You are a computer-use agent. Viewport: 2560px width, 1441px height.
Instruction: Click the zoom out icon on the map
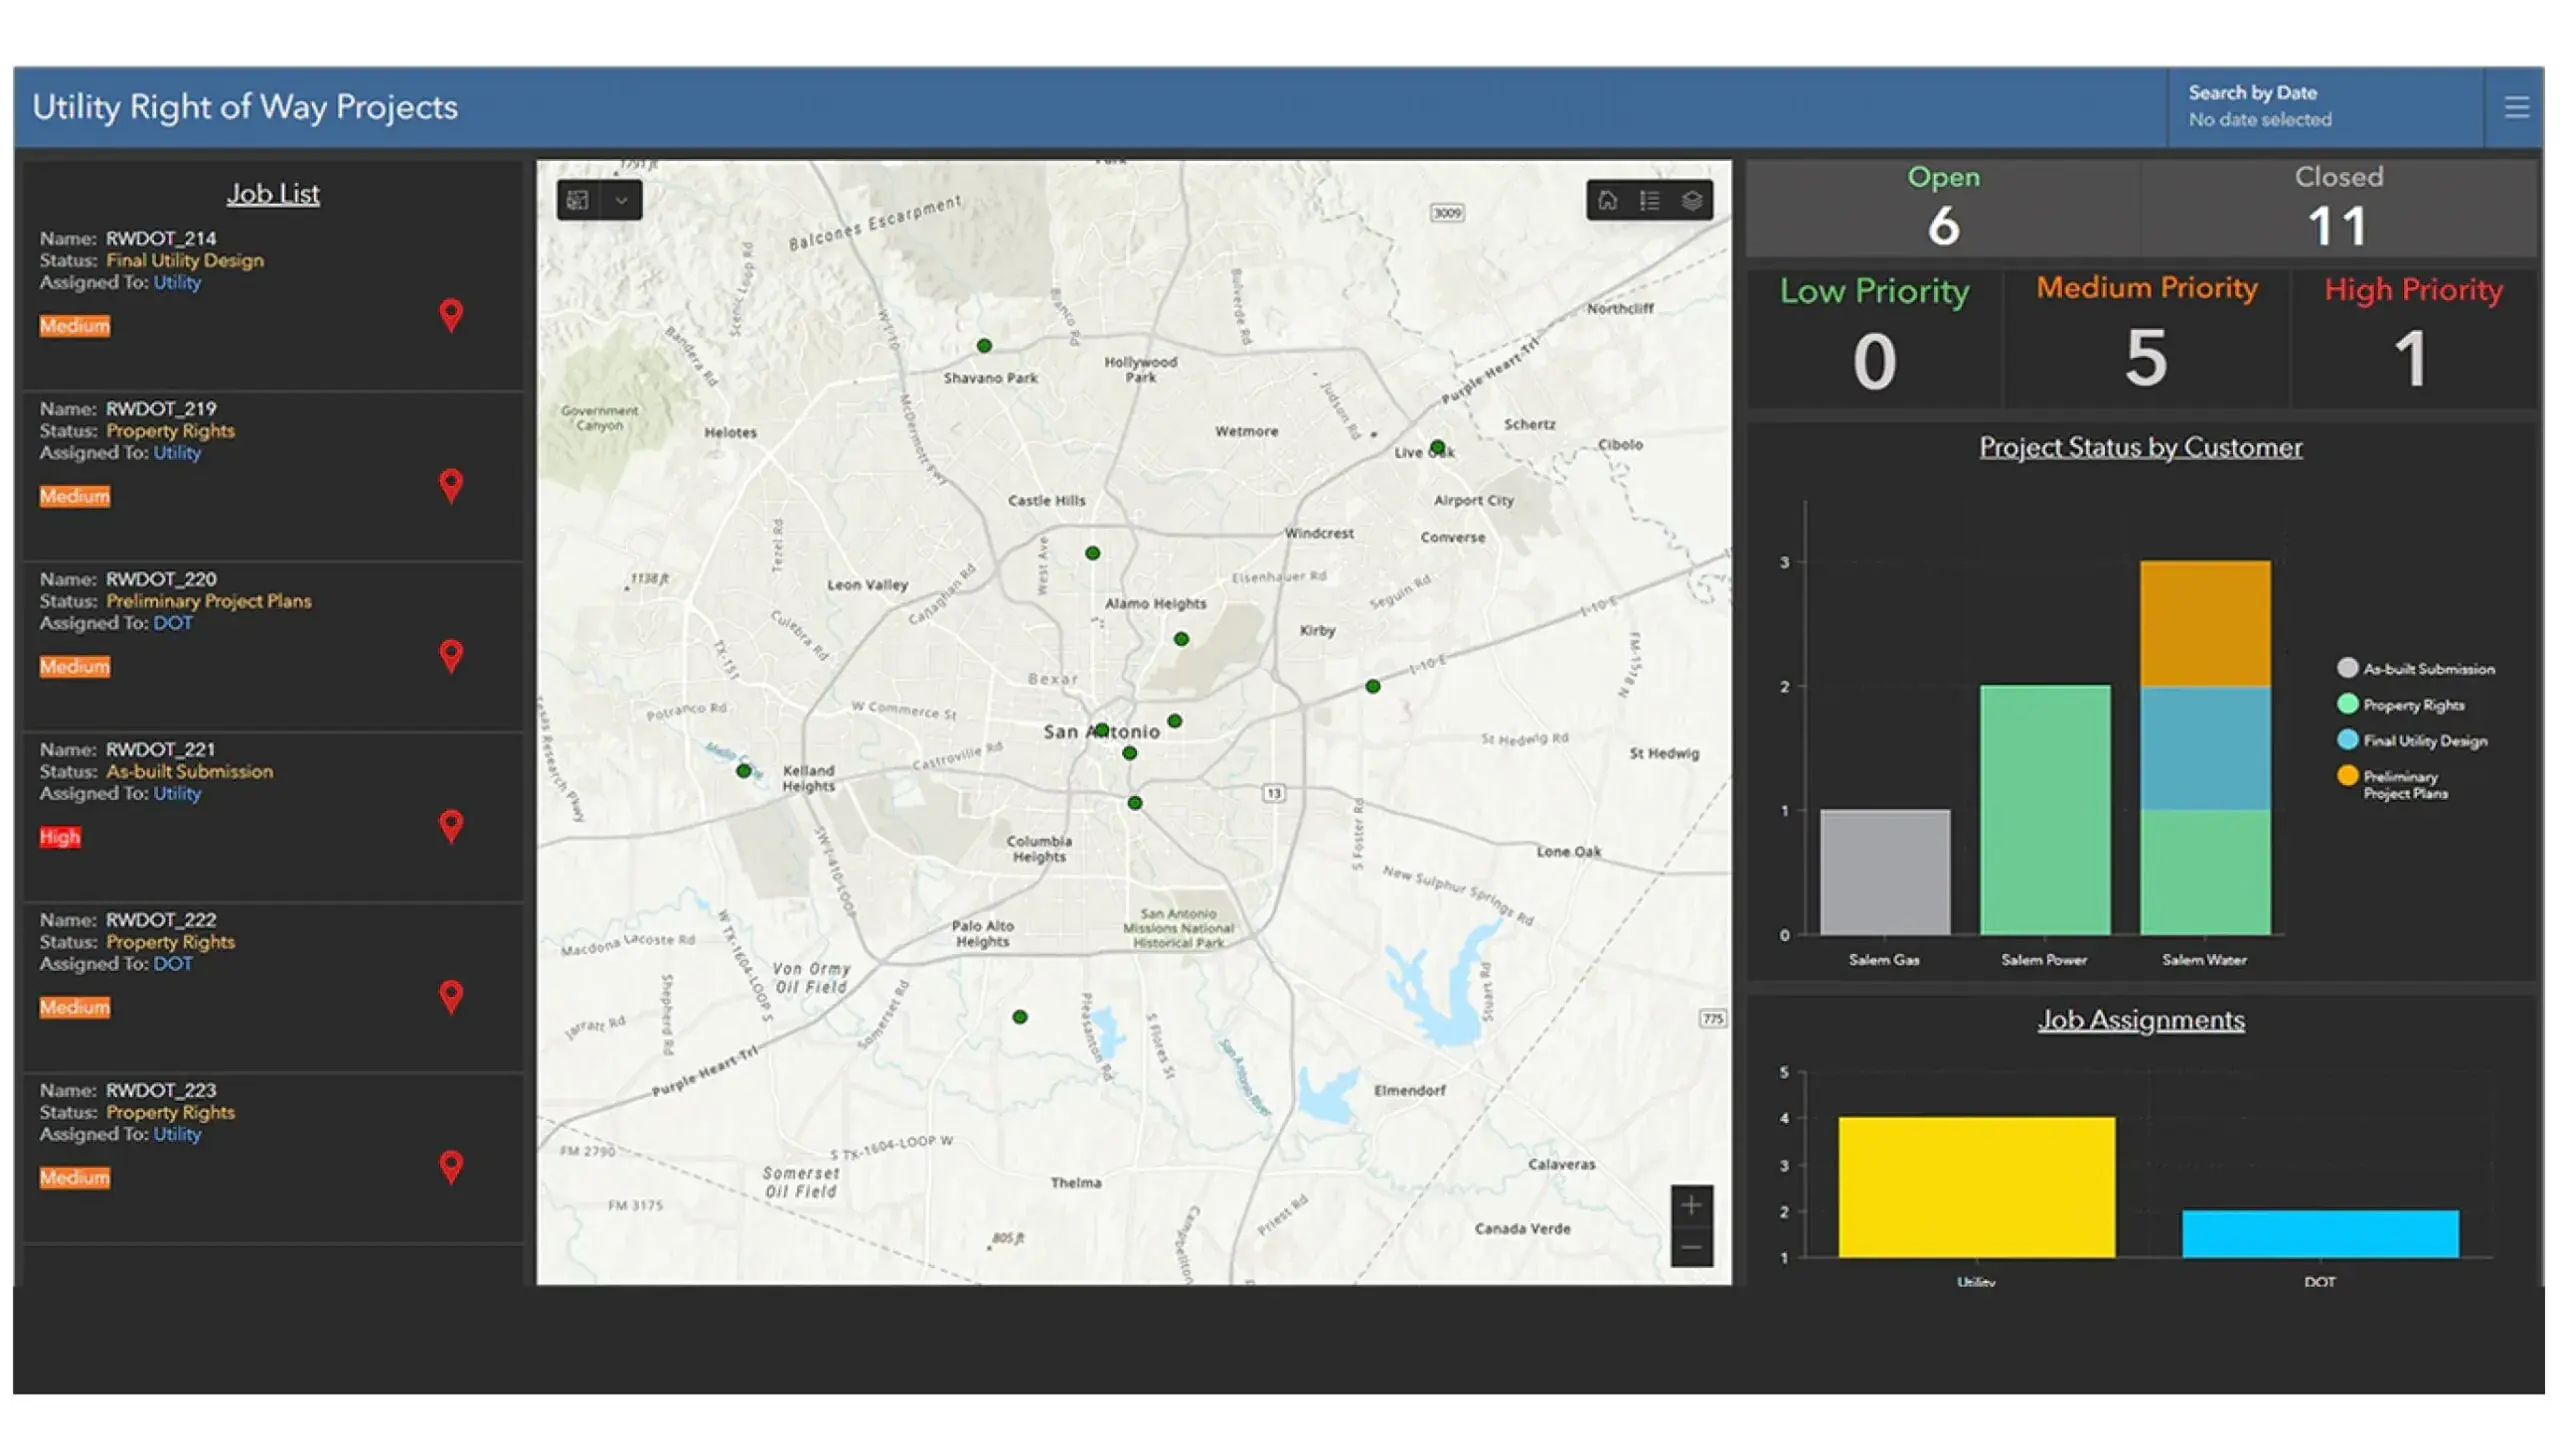coord(1691,1247)
